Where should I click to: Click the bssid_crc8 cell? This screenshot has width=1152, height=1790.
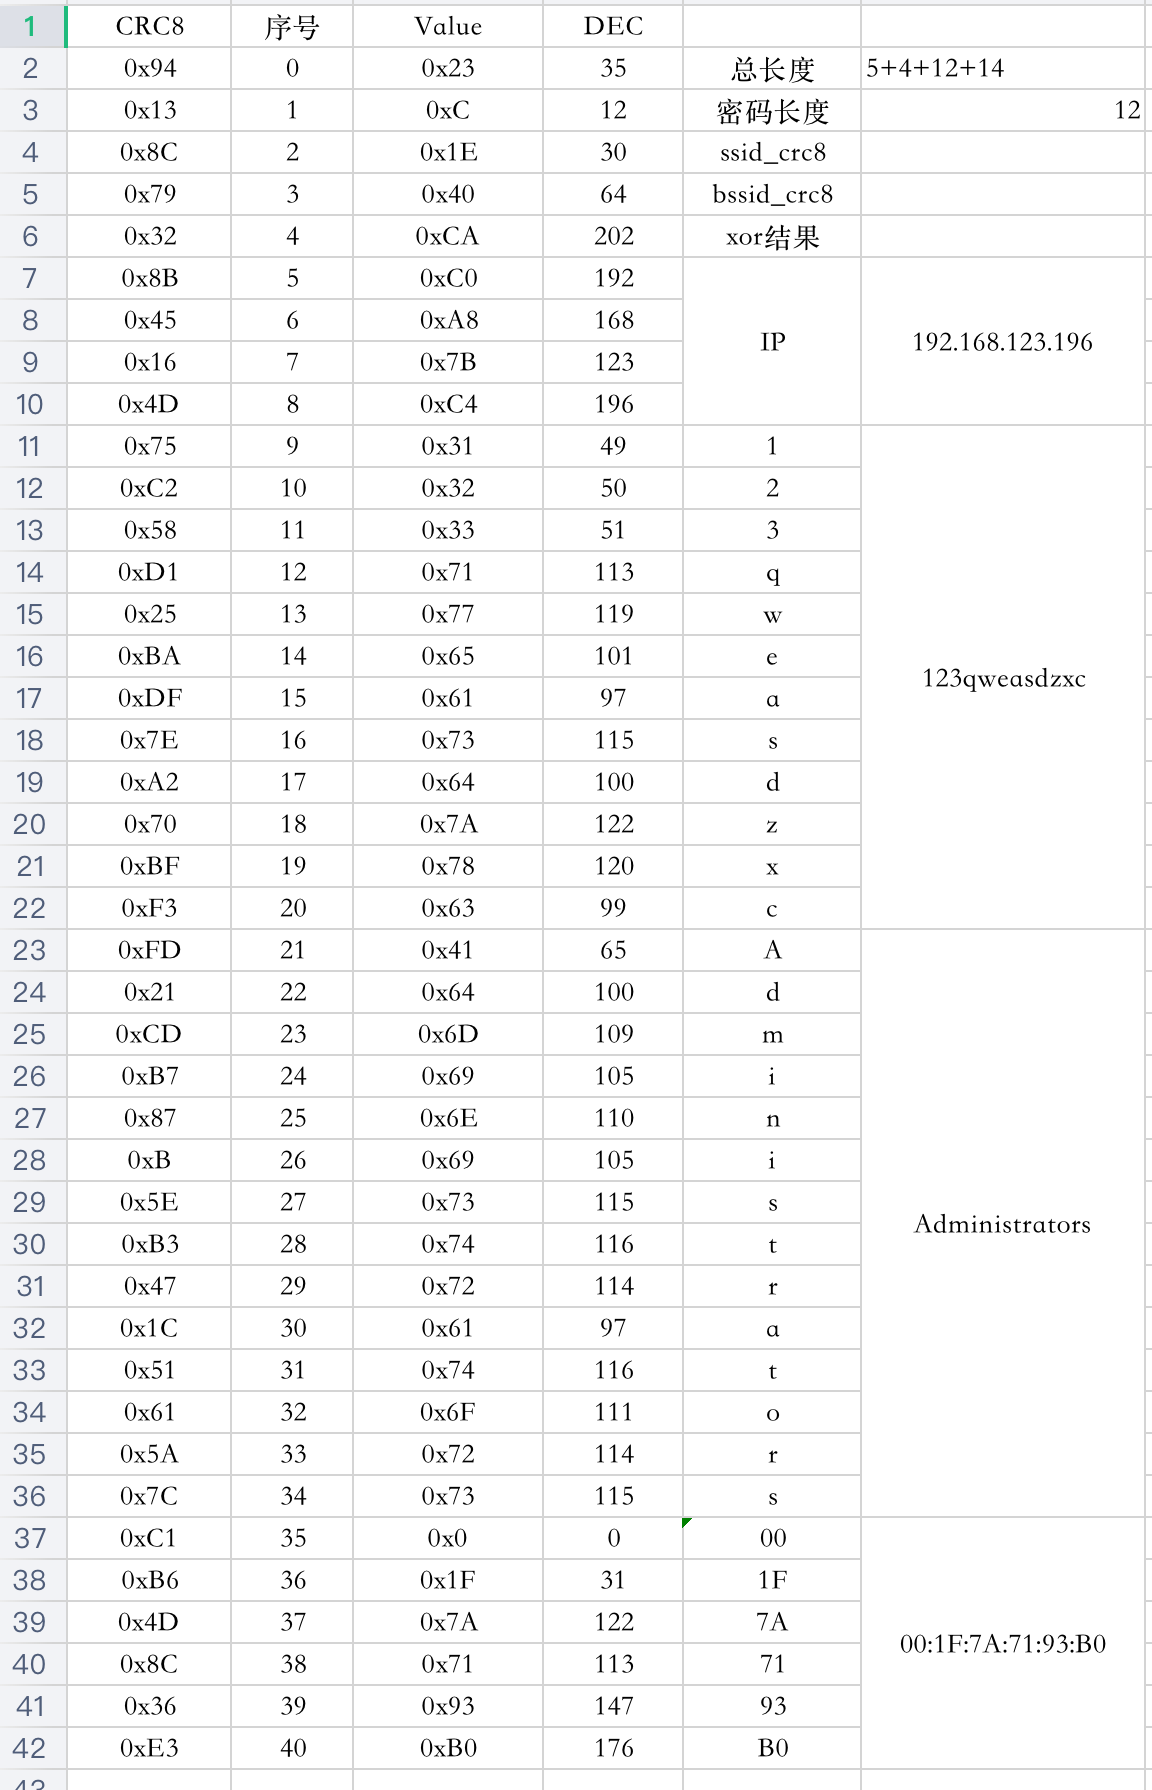point(772,194)
